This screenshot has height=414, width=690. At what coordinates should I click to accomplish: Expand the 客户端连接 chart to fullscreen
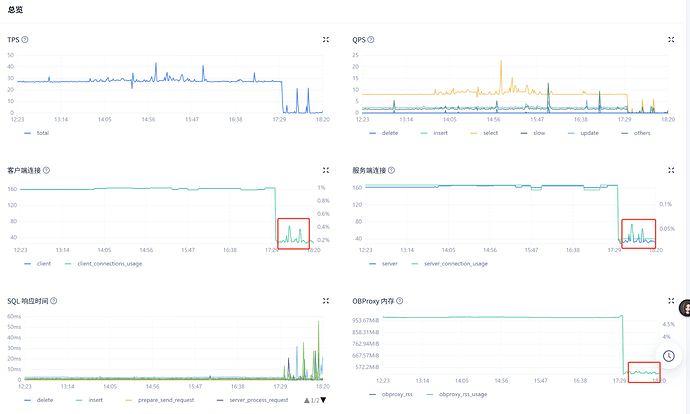326,170
